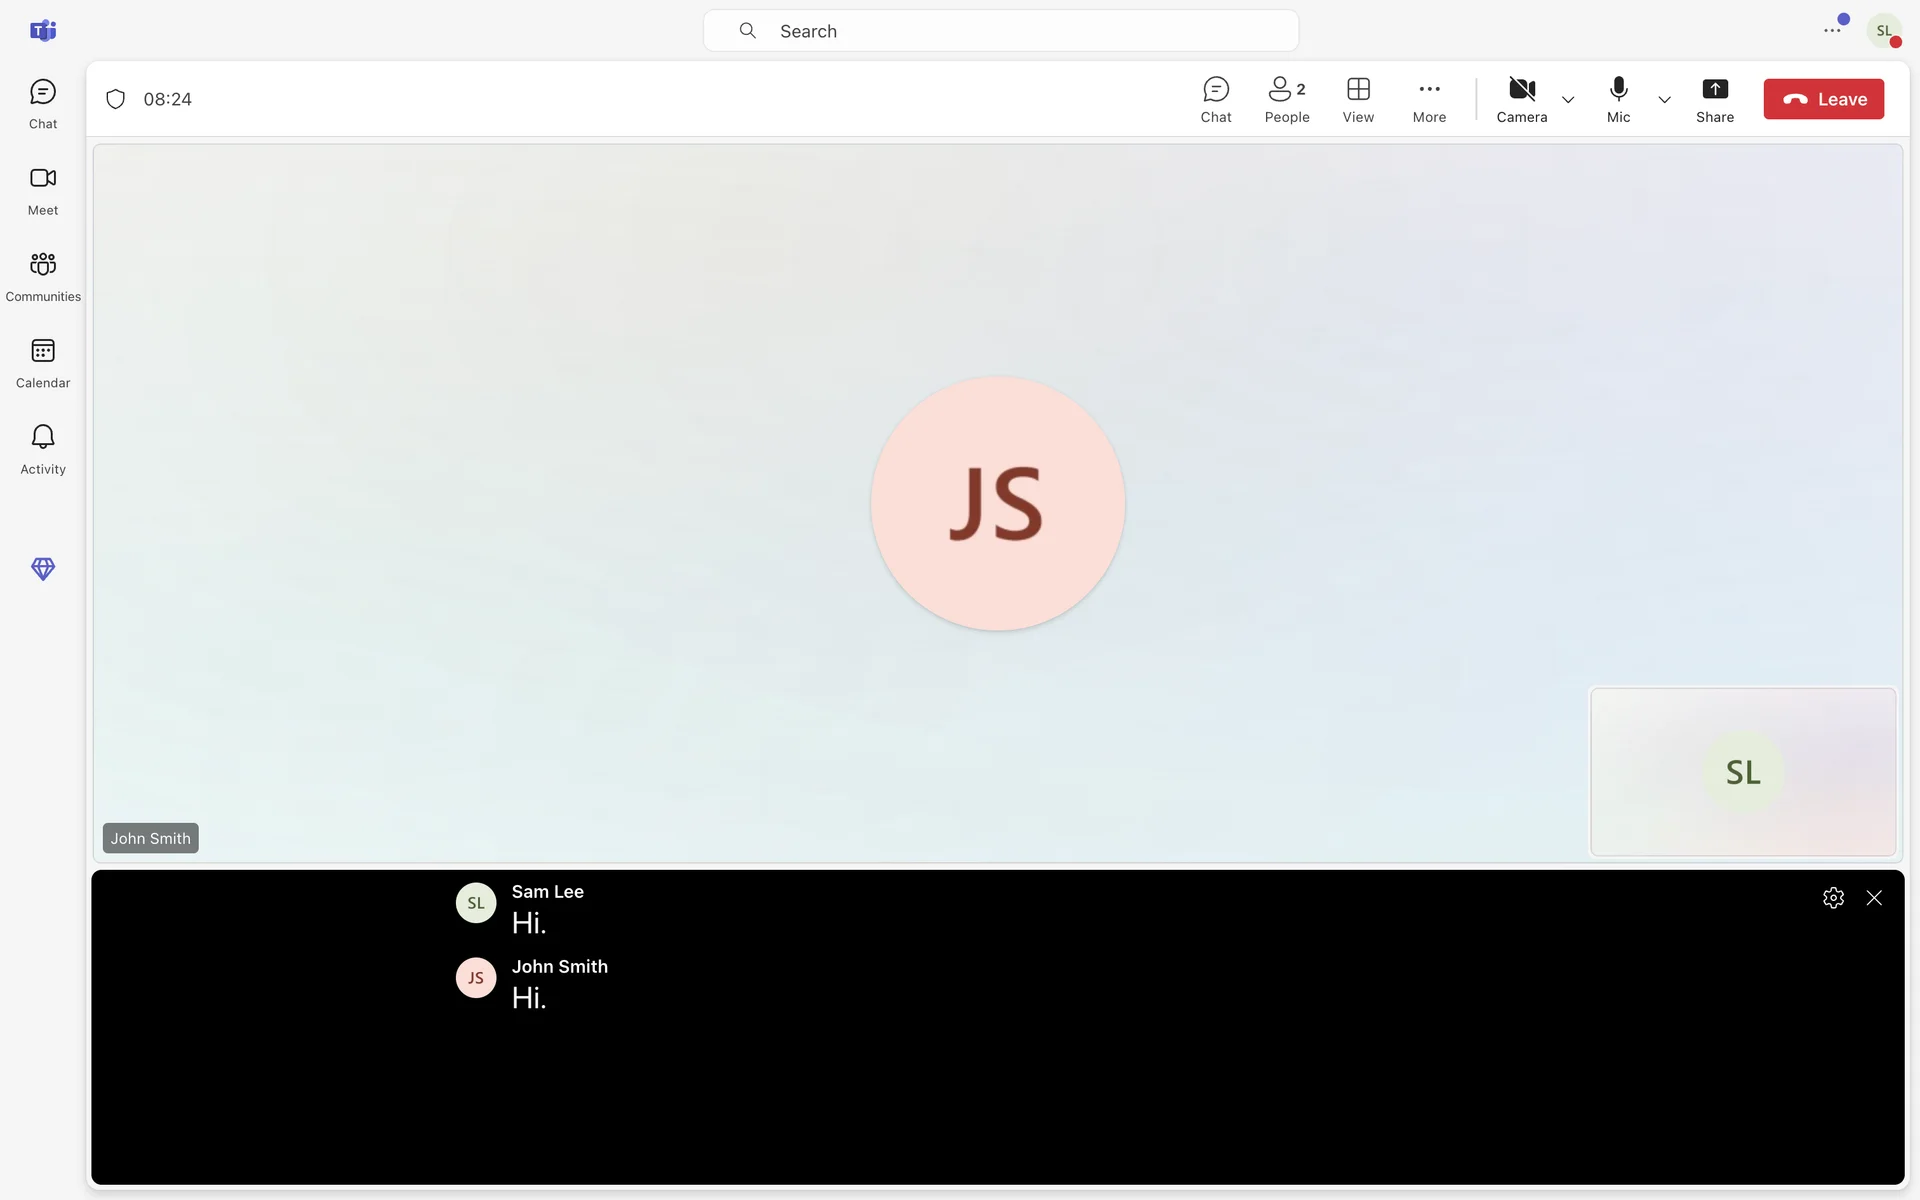
Task: Switch to the Calendar tab in the sidebar
Action: click(x=43, y=362)
